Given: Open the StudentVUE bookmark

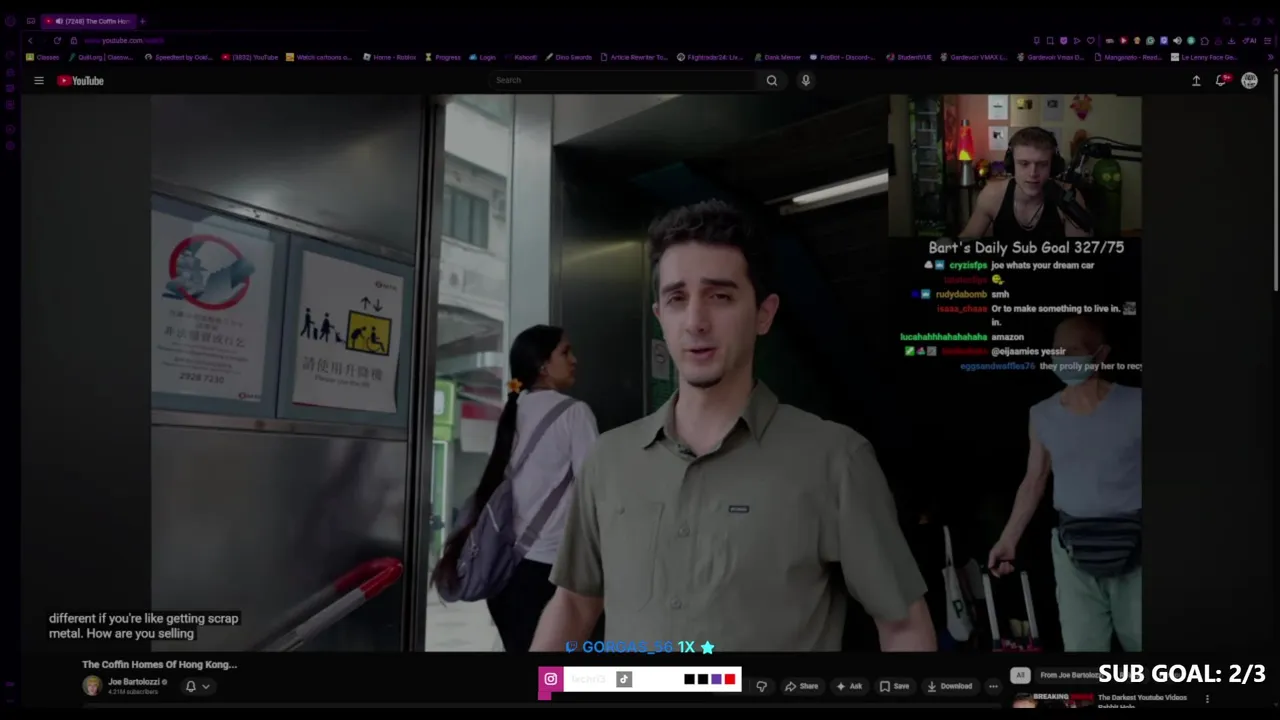Looking at the screenshot, I should pos(909,57).
